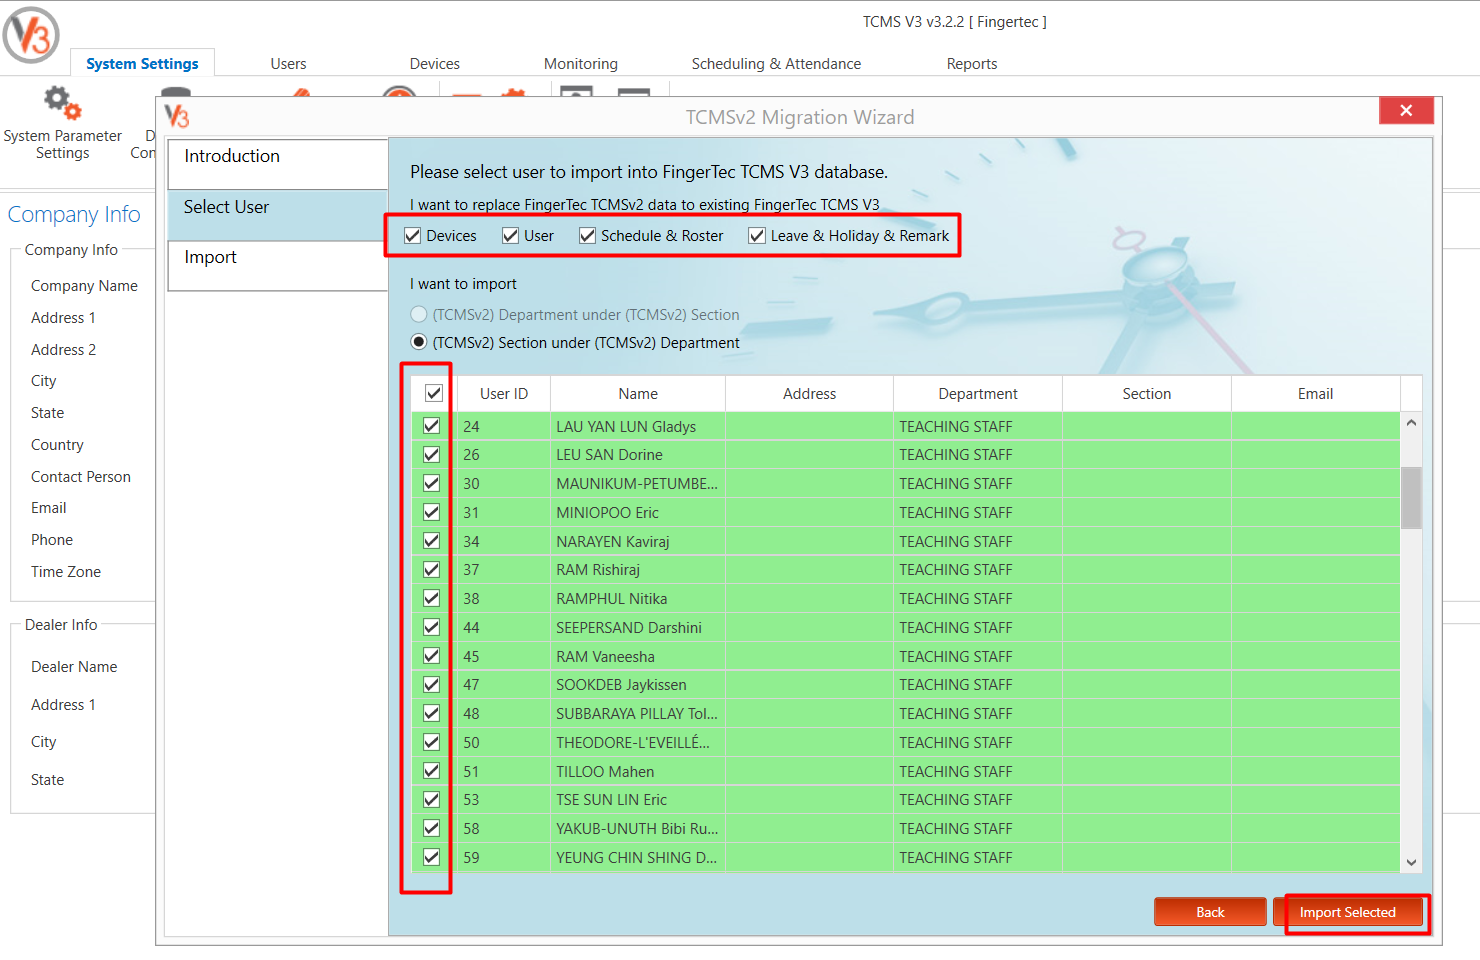Deselect the user ID 50 checkbox

pos(431,742)
